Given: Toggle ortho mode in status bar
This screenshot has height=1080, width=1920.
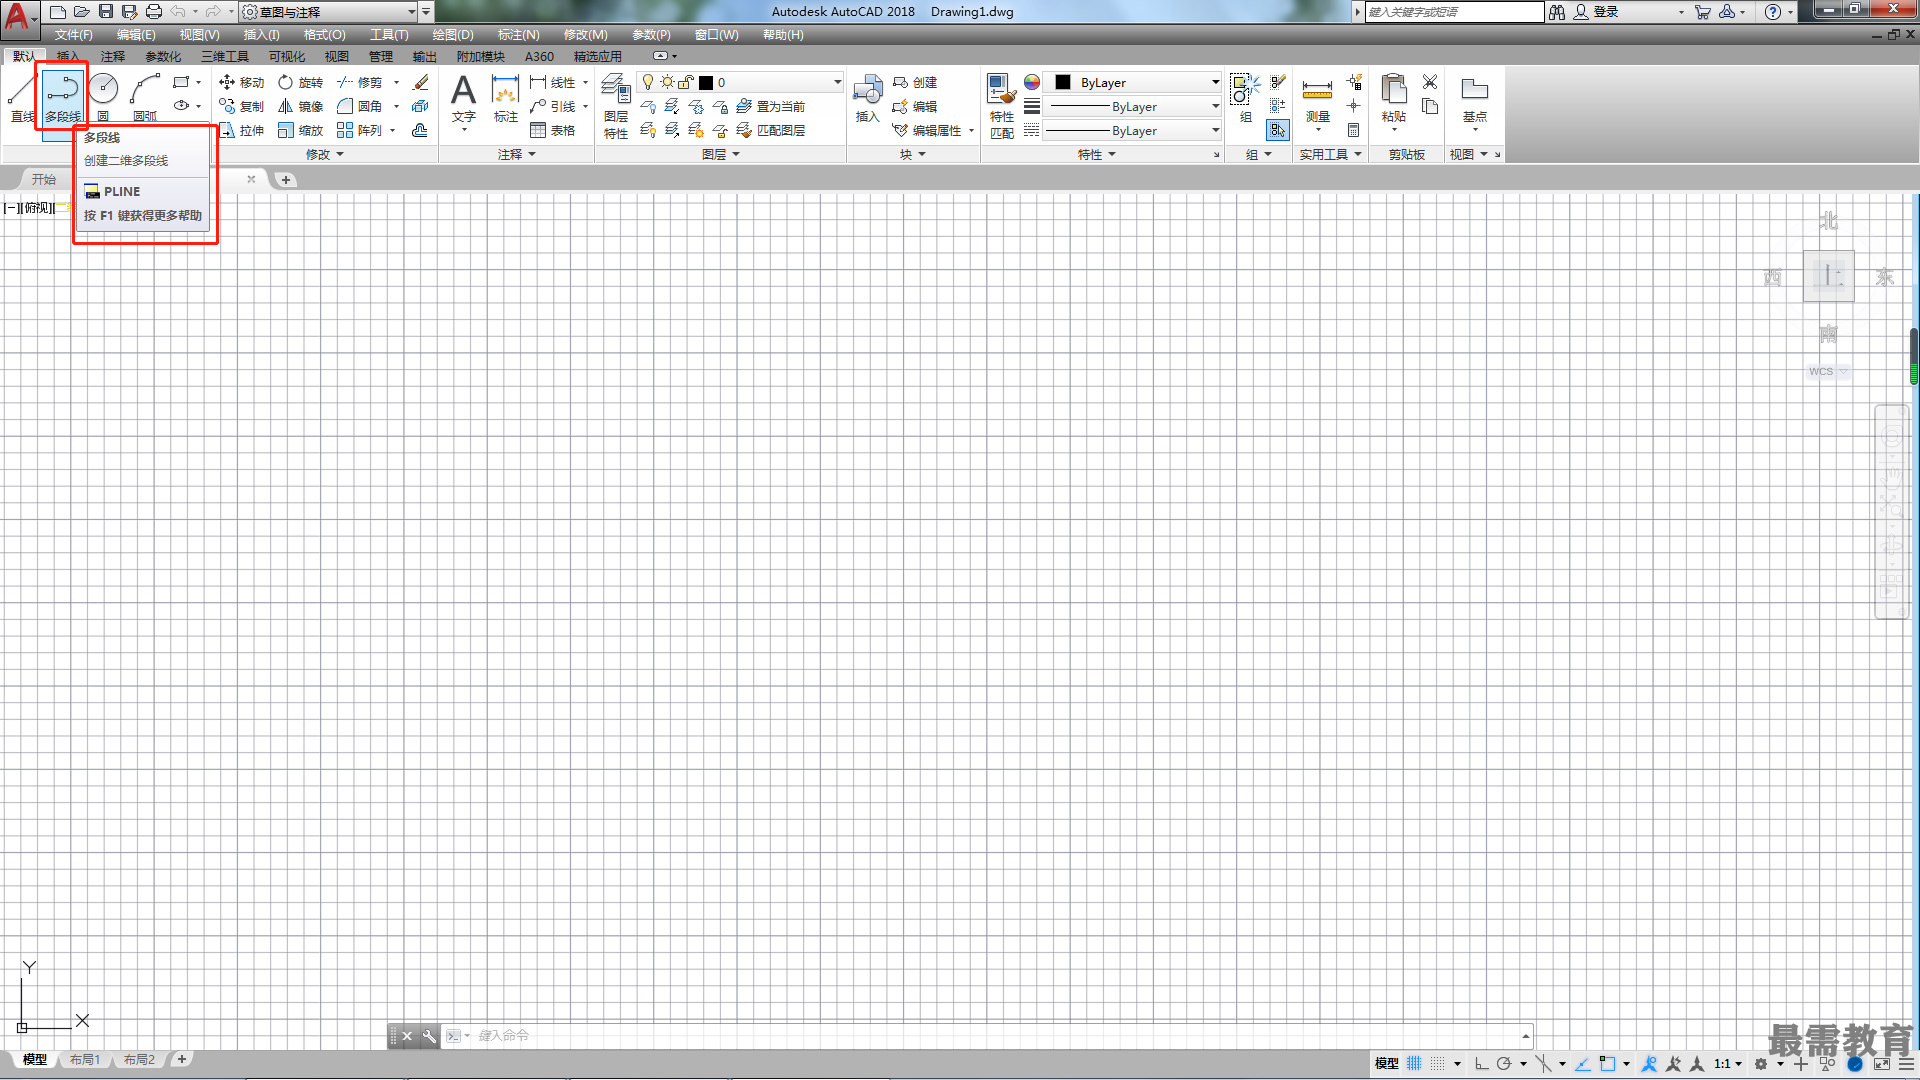Looking at the screenshot, I should (x=1481, y=1063).
